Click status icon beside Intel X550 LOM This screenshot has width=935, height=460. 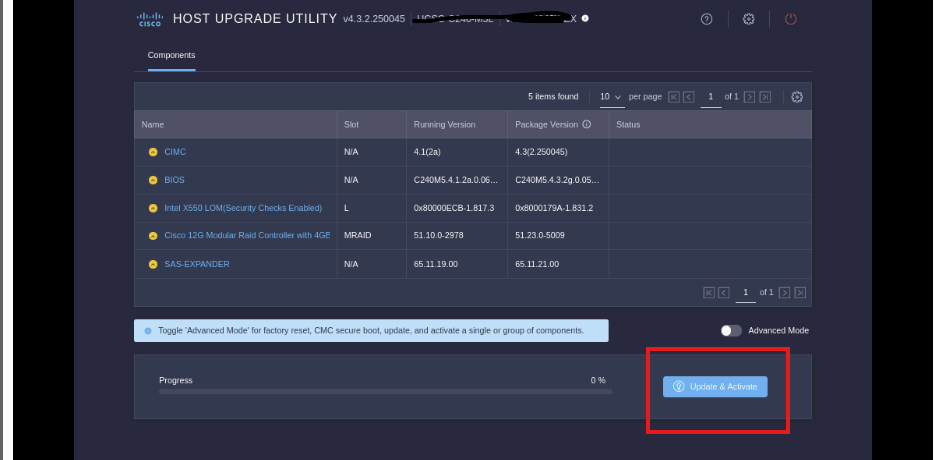point(153,208)
